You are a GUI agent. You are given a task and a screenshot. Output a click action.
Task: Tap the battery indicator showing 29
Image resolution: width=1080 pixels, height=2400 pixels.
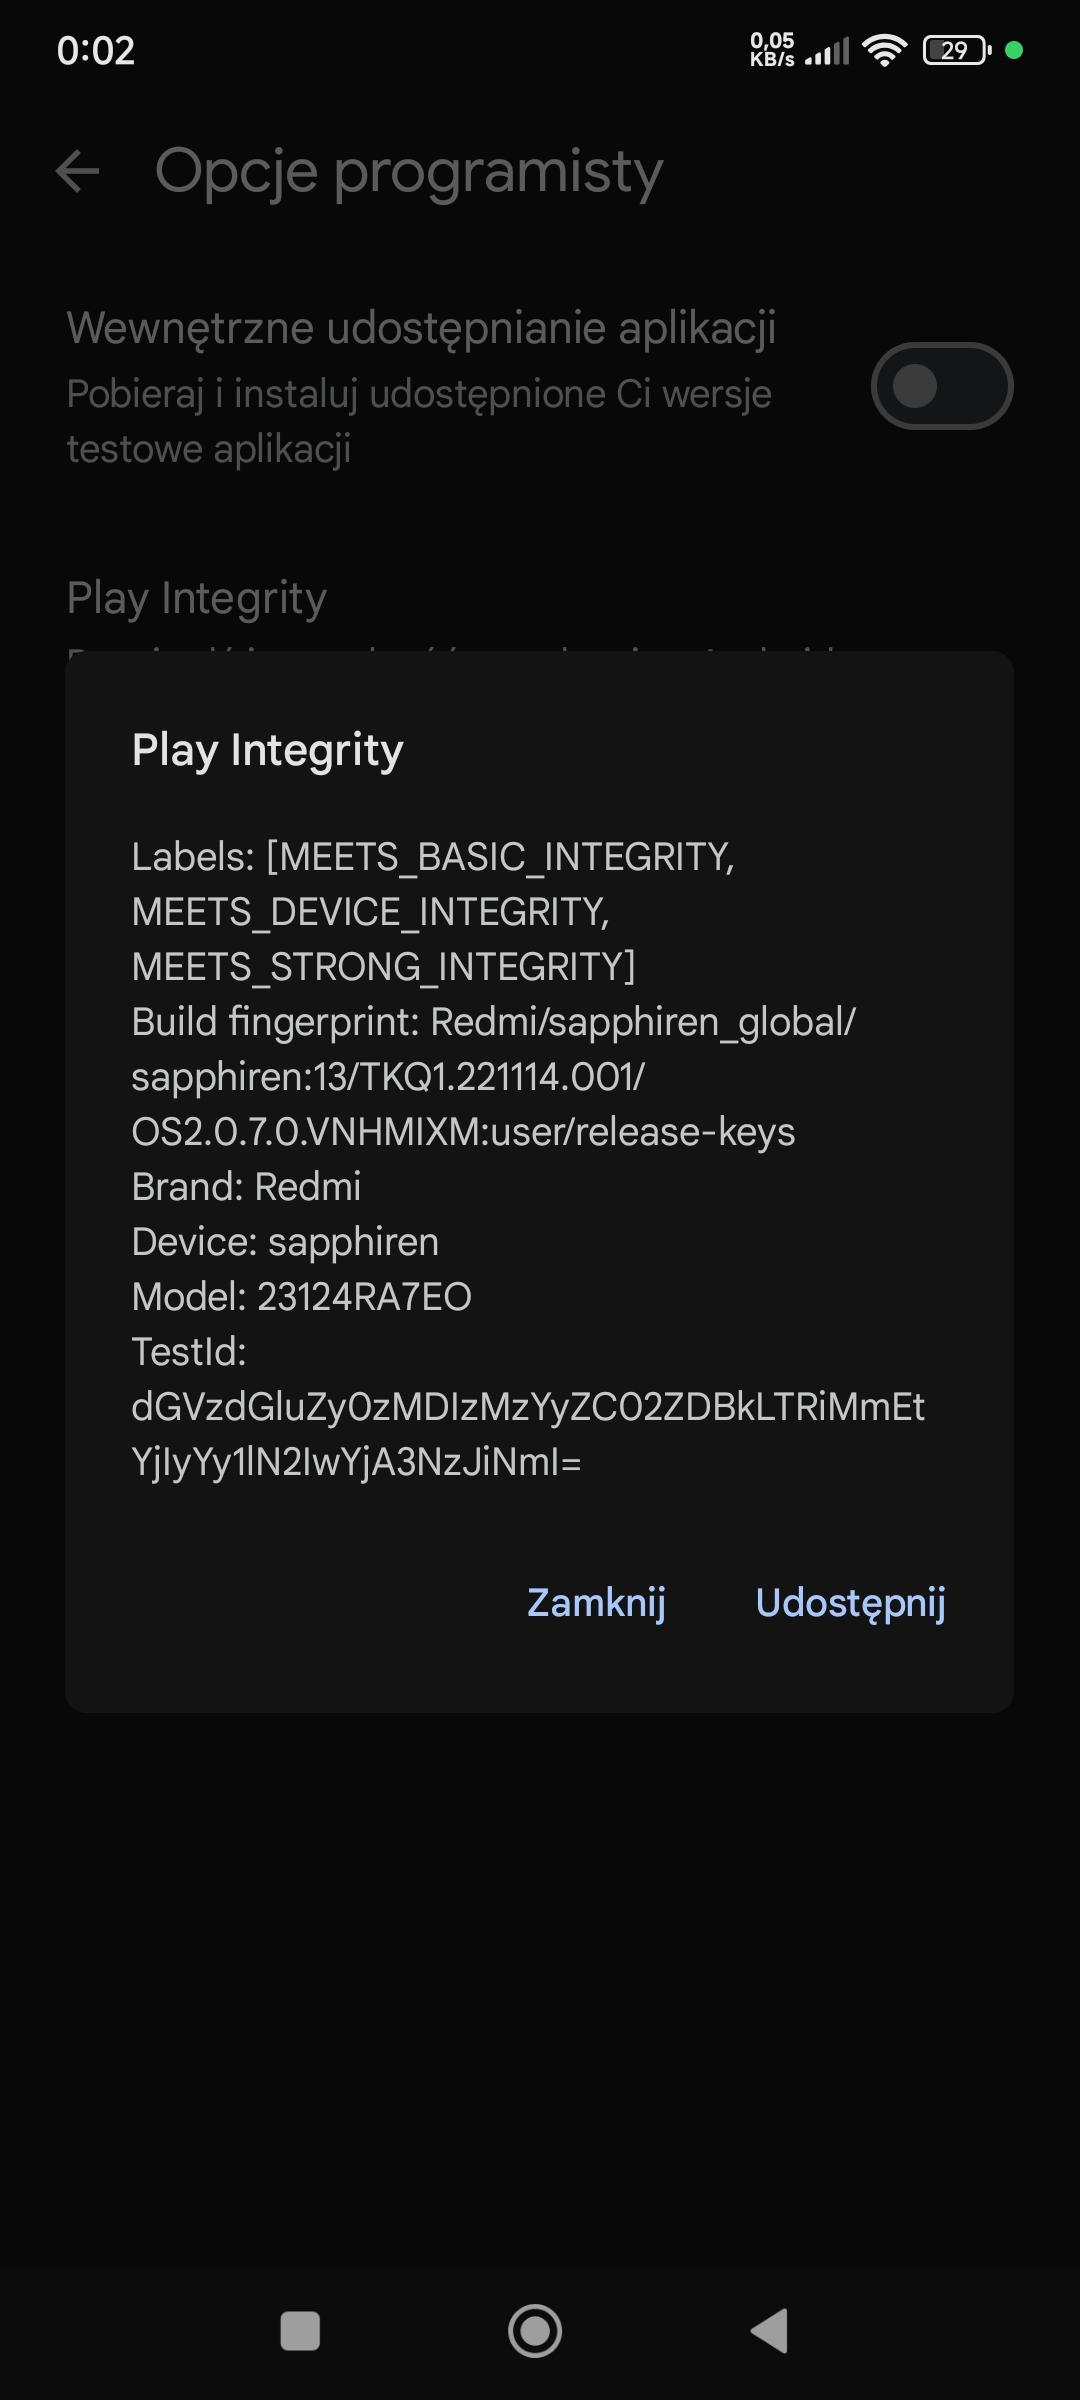click(956, 50)
